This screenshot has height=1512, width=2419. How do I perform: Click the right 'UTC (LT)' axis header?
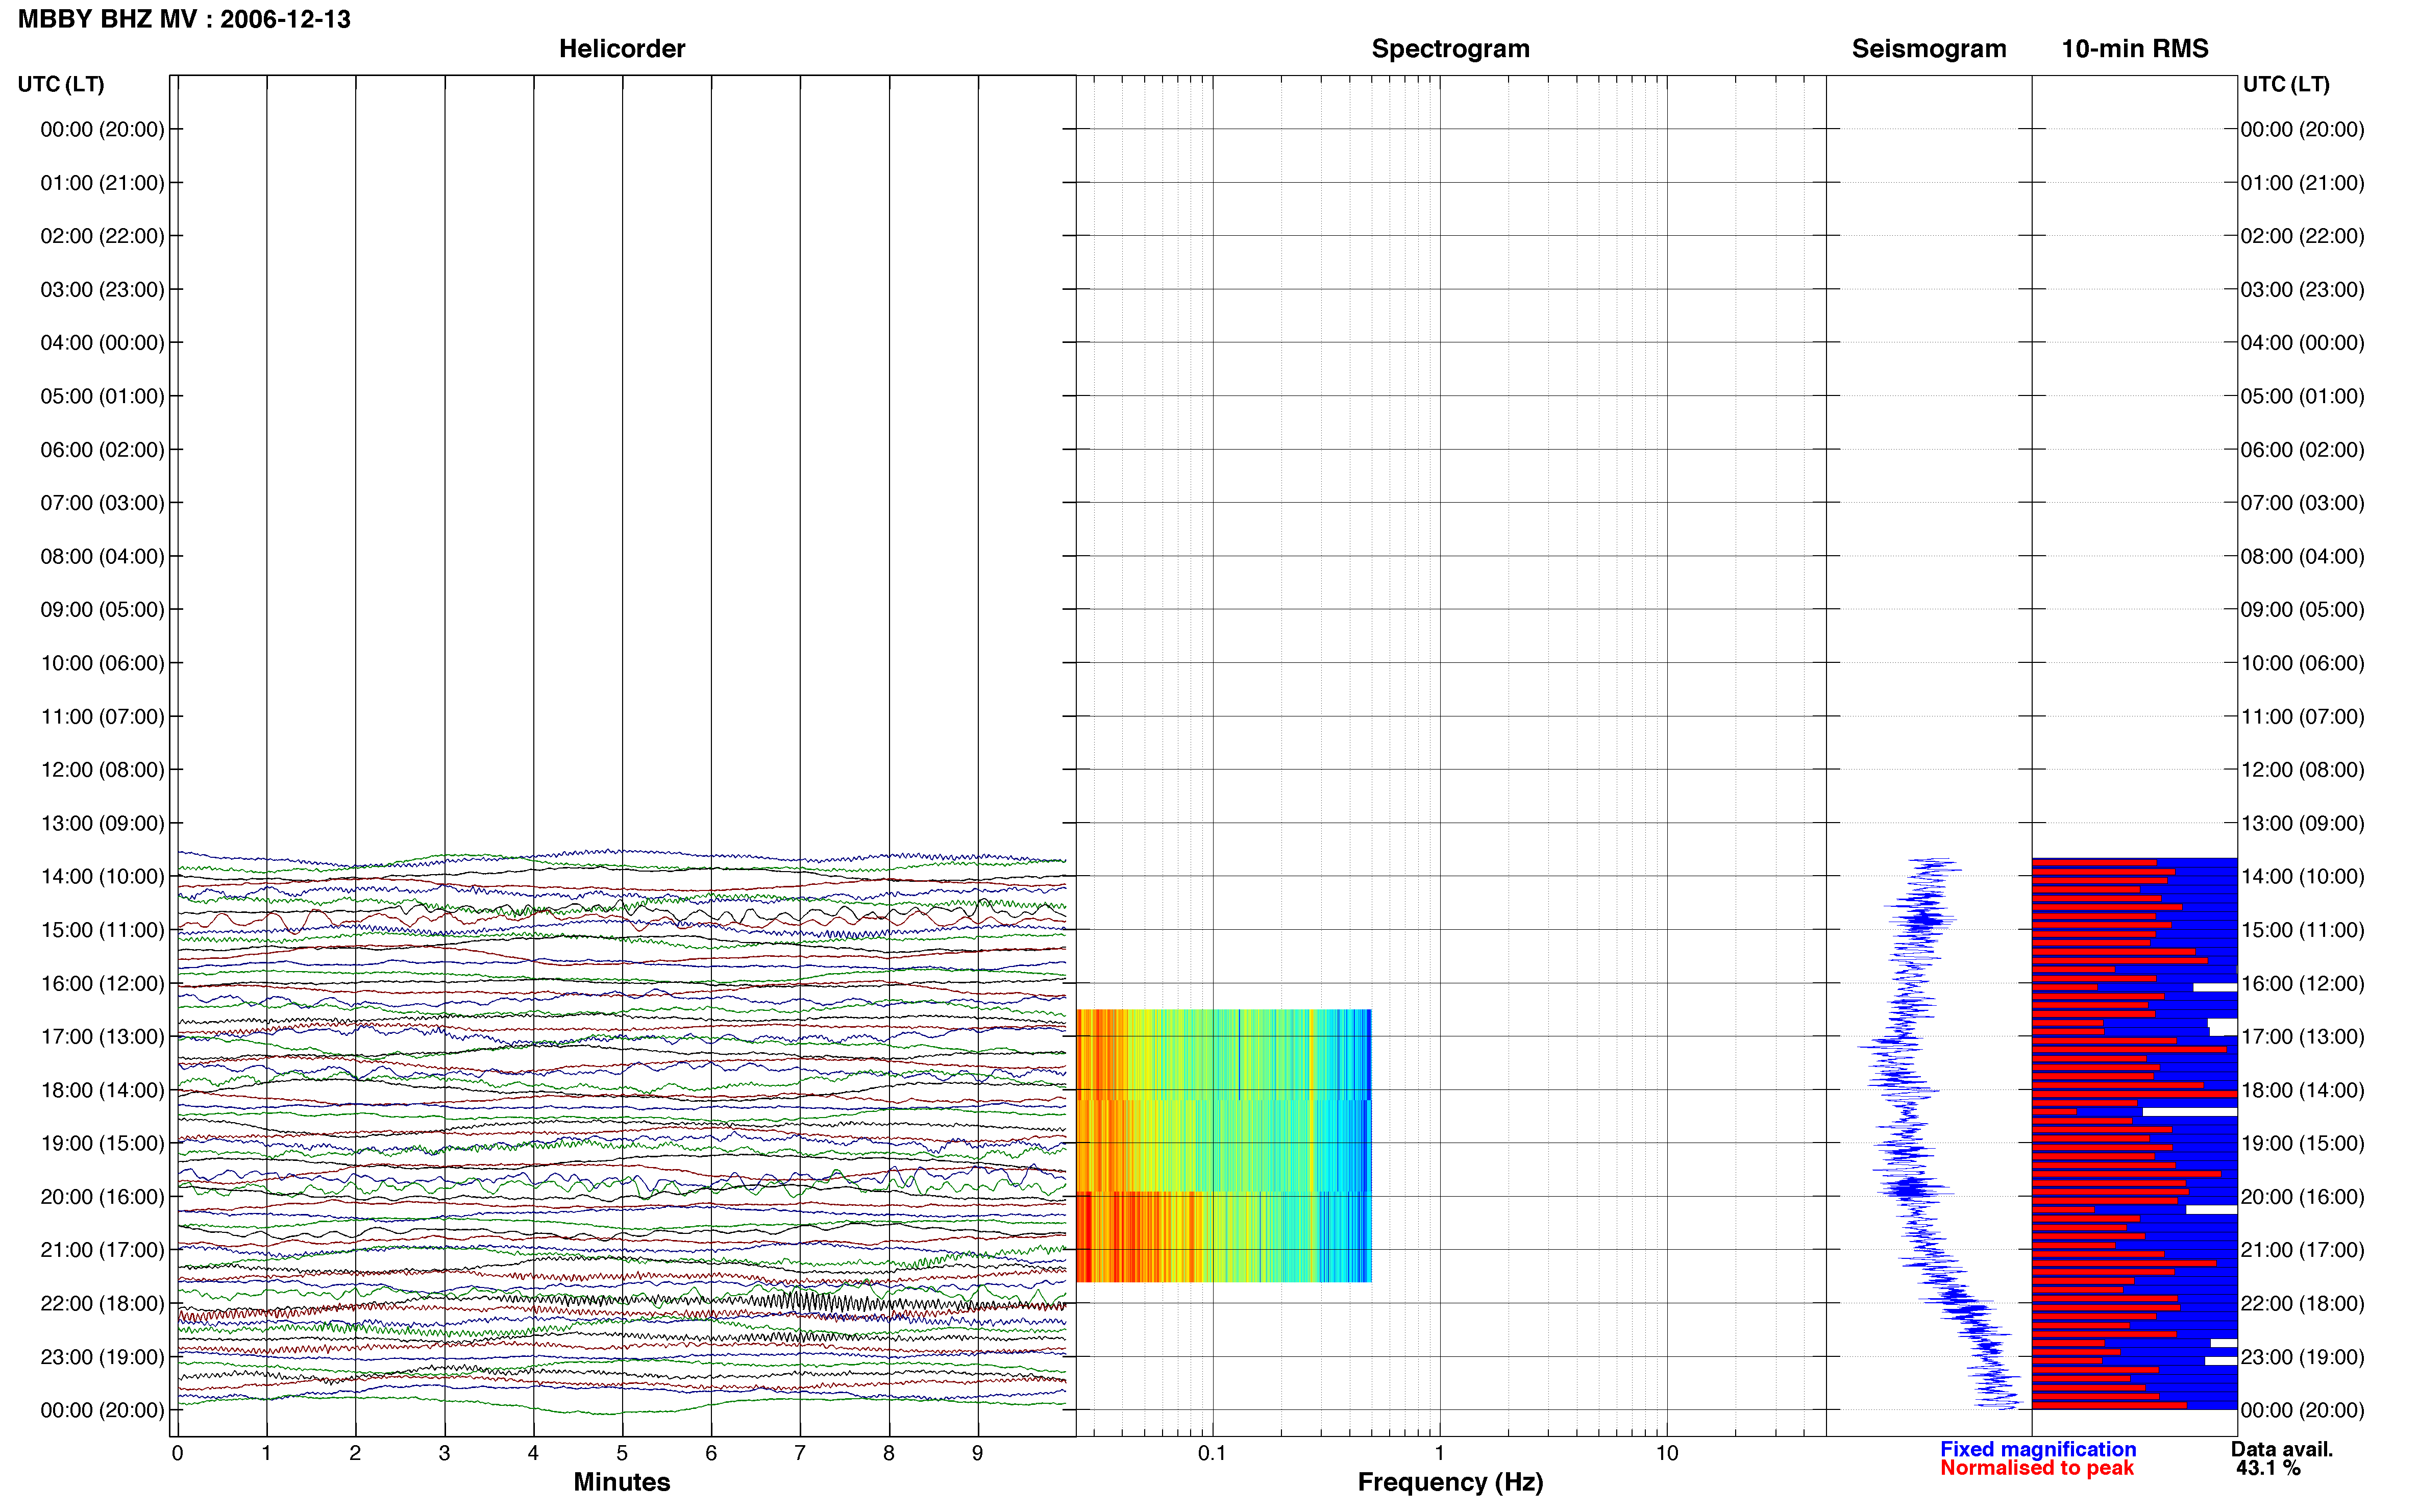pos(2285,84)
